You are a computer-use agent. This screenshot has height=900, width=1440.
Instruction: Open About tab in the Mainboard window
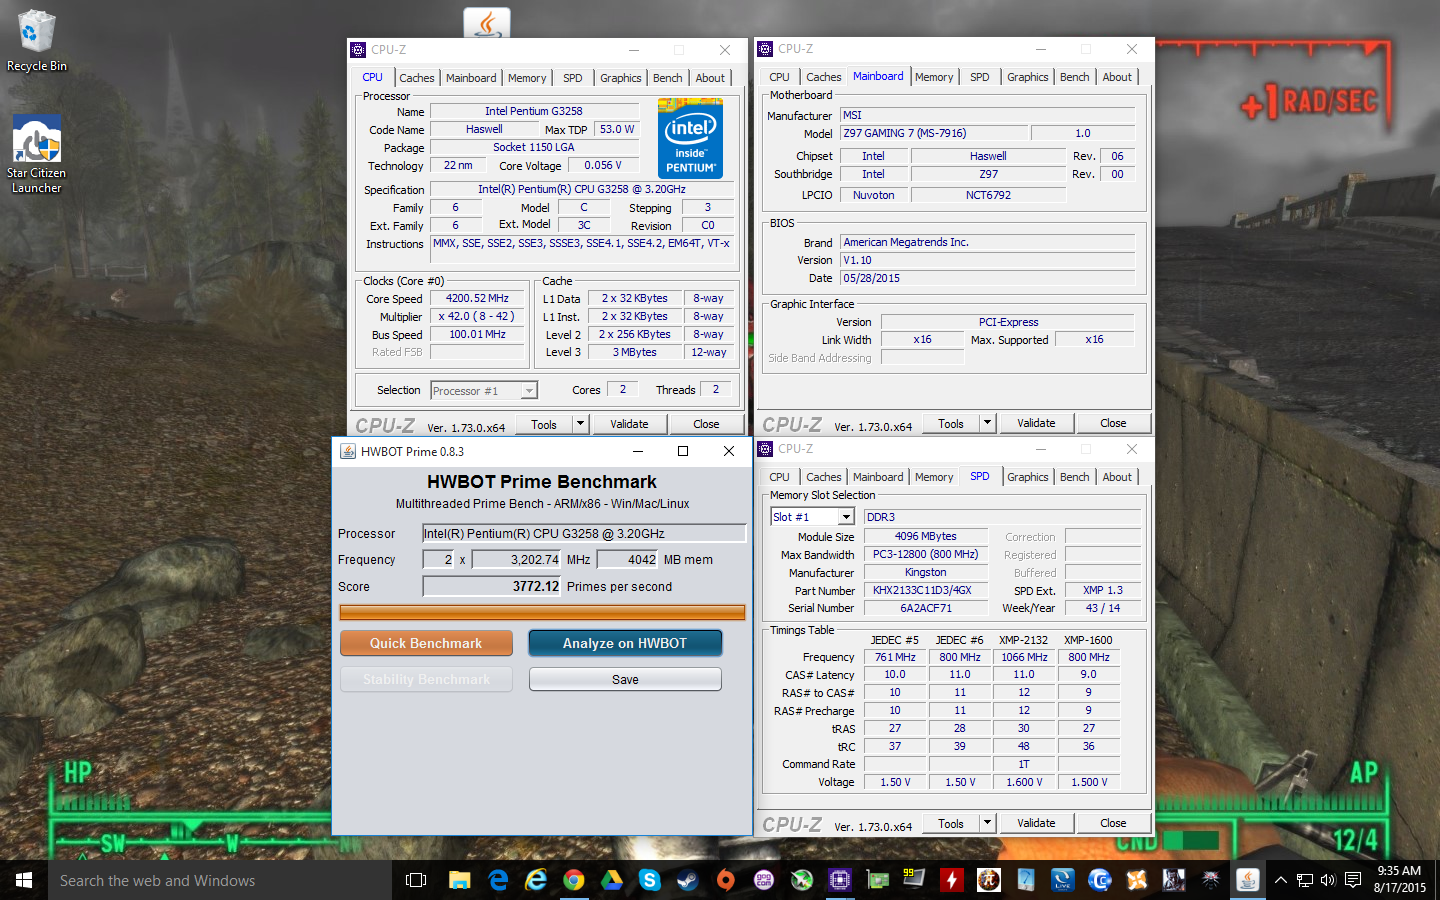point(1117,77)
